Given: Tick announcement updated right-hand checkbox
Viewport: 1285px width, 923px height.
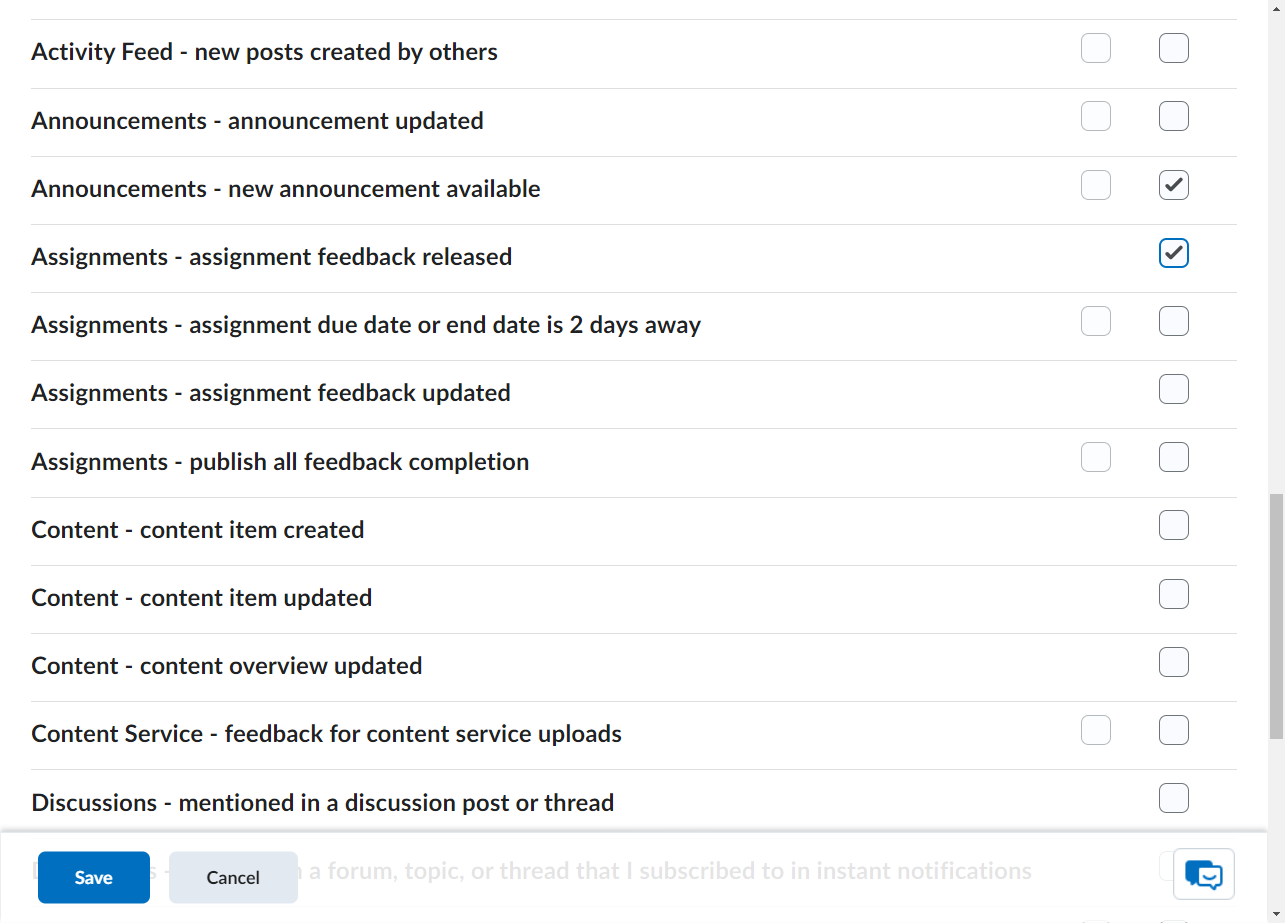Looking at the screenshot, I should [x=1174, y=116].
